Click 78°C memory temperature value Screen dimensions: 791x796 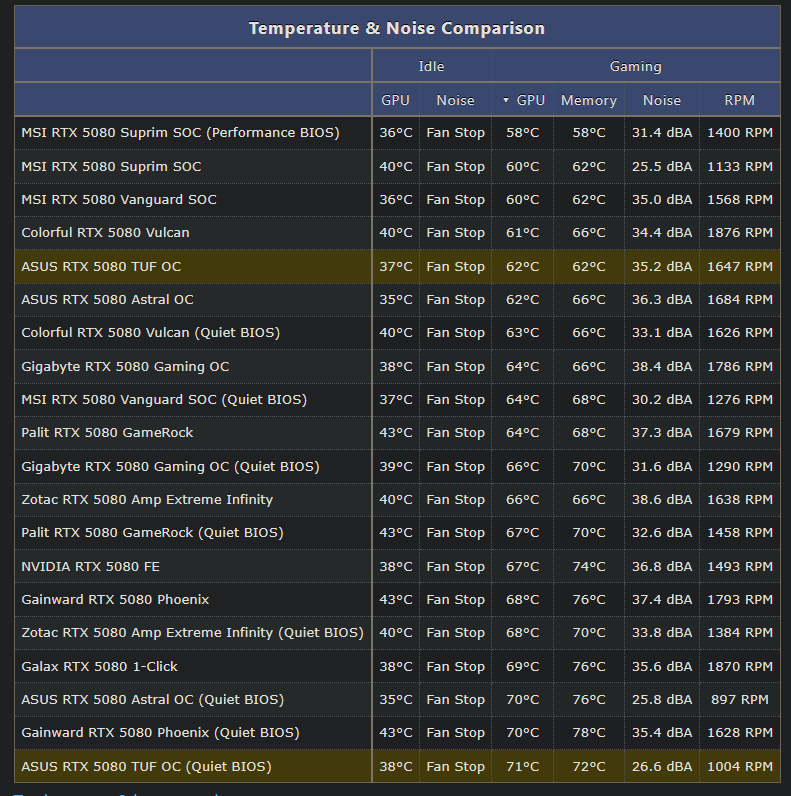tap(589, 733)
